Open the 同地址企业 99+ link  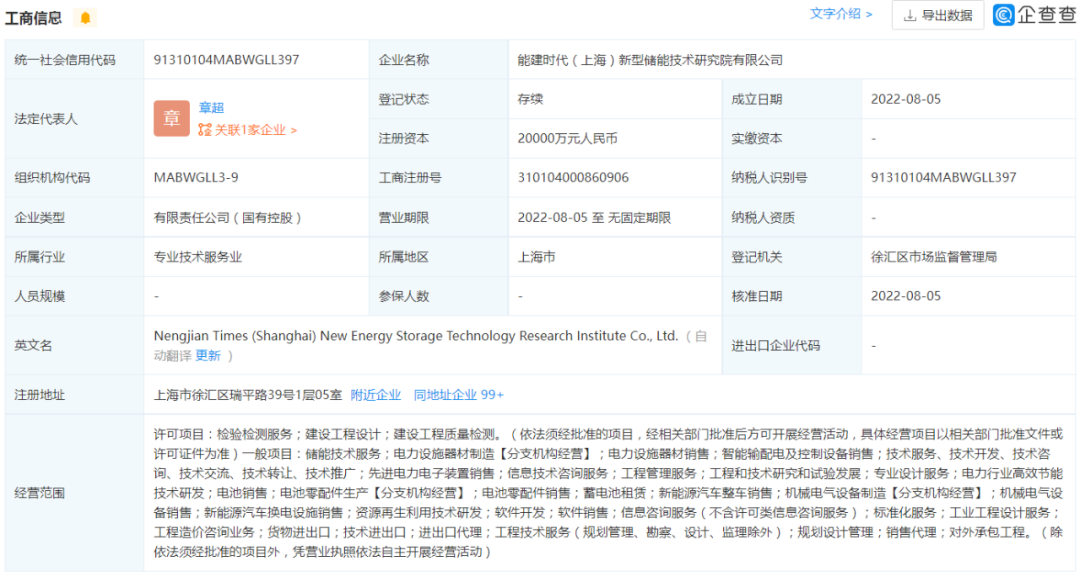pyautogui.click(x=459, y=395)
